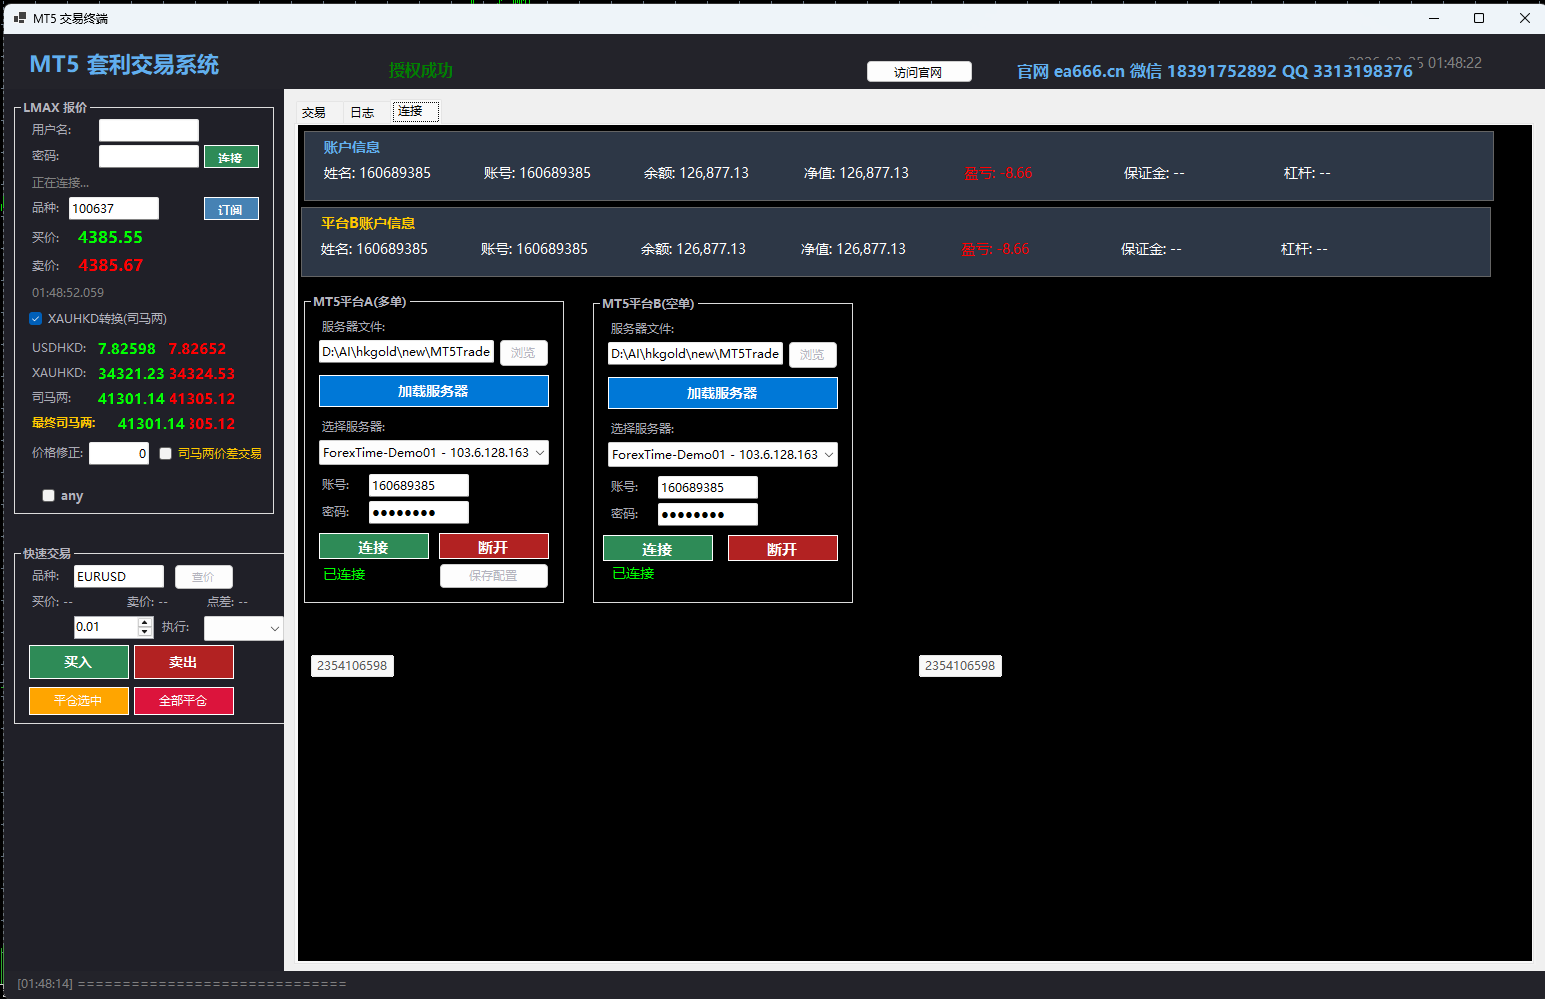Enable 司马两价差交易 checkbox
Screen dimensions: 1545x999
(166, 454)
